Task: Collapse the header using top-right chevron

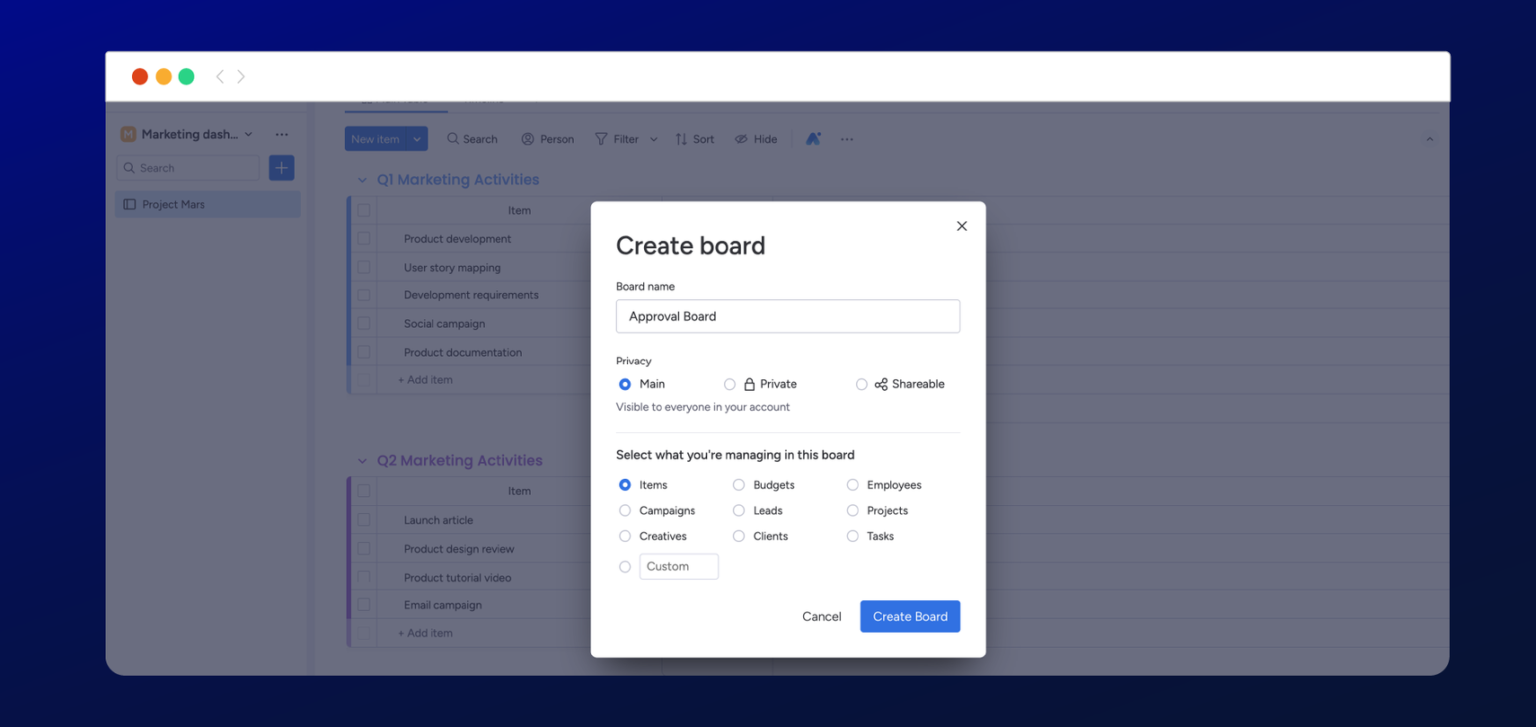Action: [x=1430, y=139]
